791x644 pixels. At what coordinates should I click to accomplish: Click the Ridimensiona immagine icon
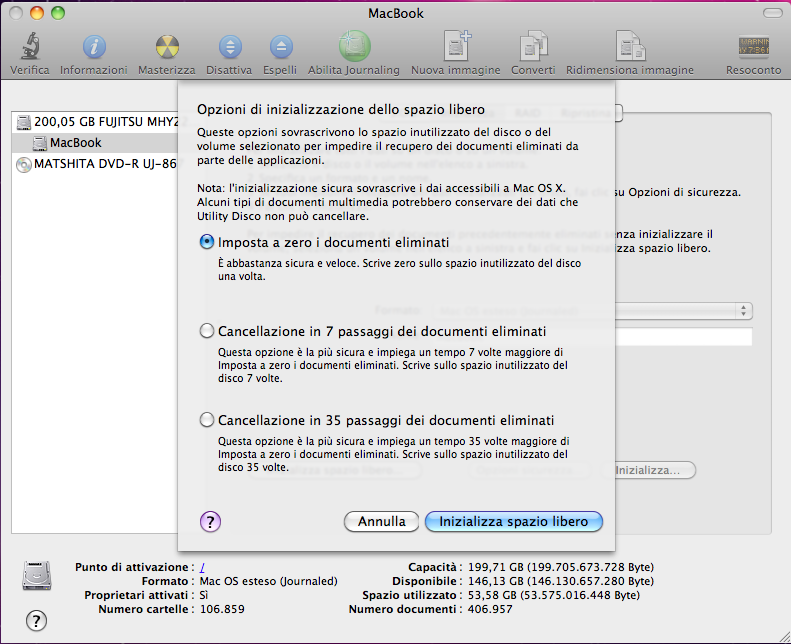point(630,46)
